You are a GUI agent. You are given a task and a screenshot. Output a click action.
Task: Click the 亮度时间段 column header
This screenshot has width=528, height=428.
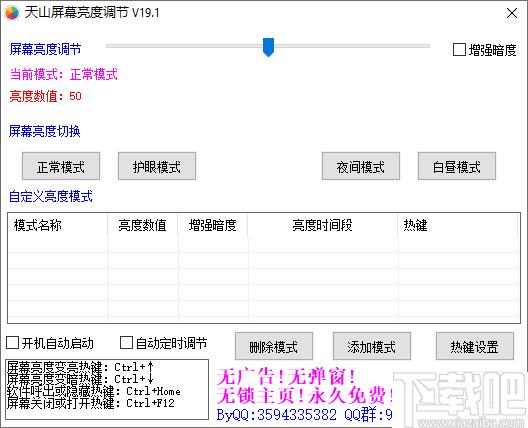[323, 225]
